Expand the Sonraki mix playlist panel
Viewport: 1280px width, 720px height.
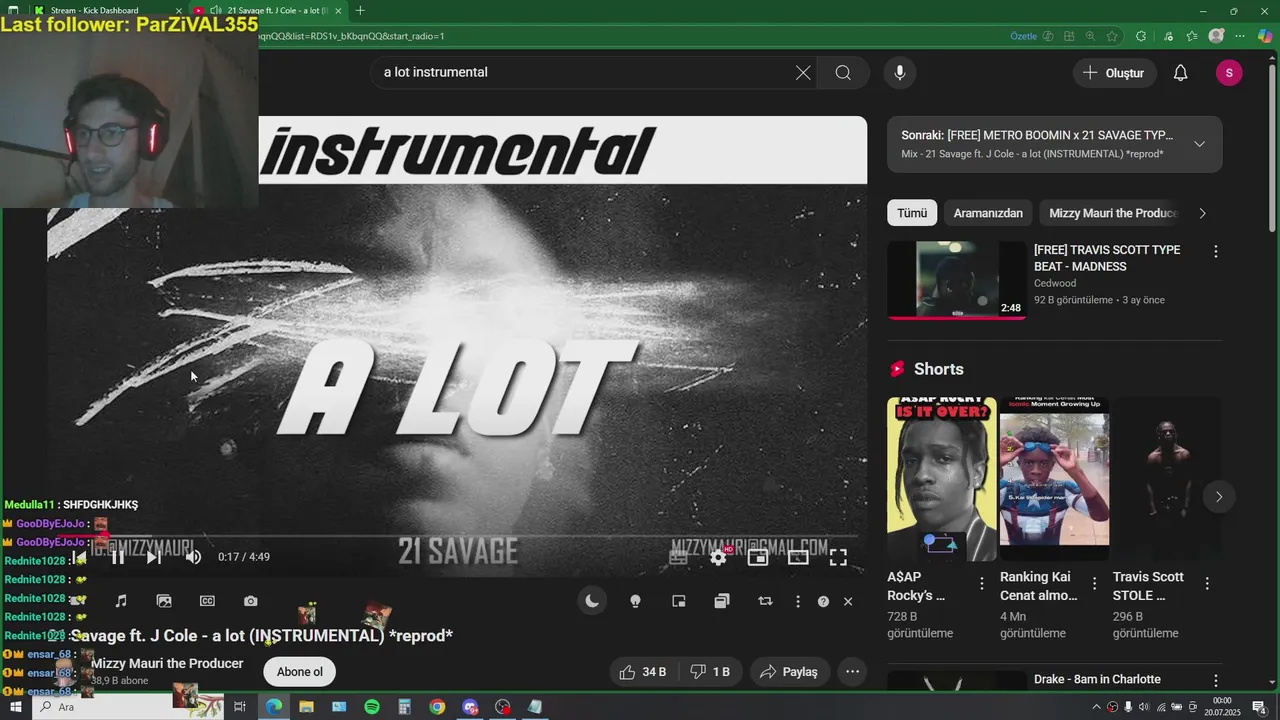coord(1199,144)
